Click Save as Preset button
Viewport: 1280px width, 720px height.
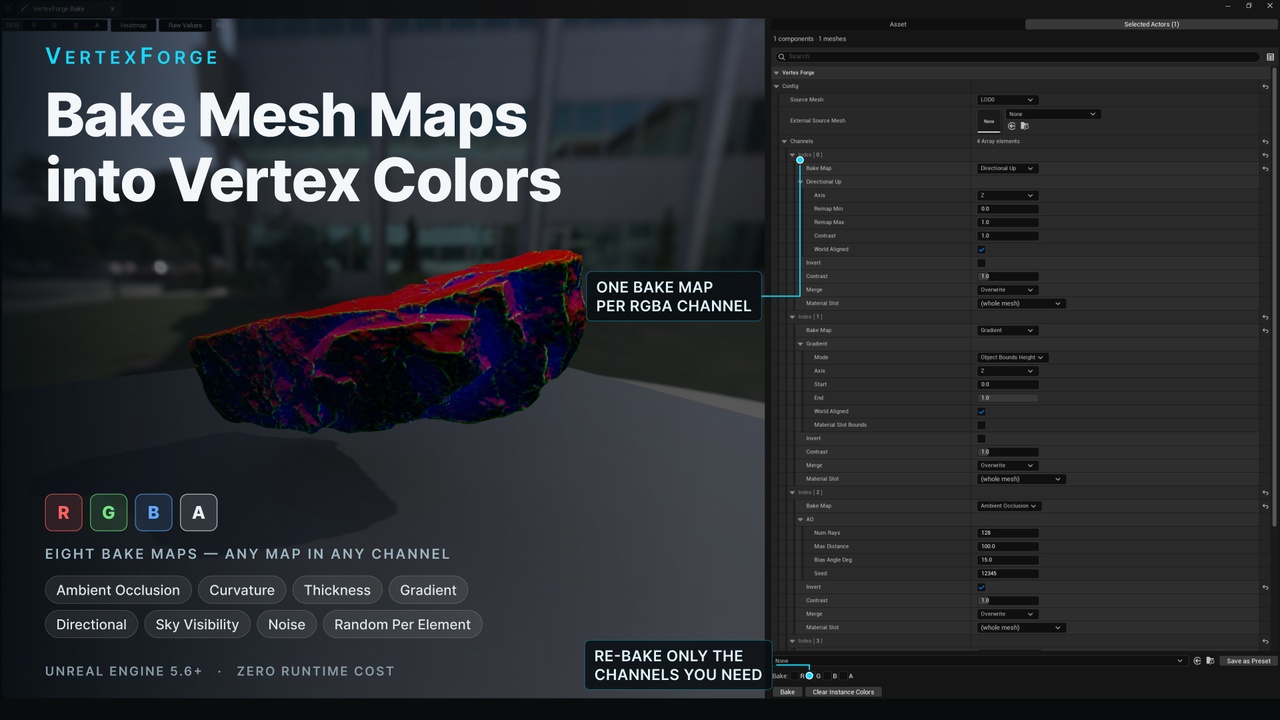(1248, 661)
